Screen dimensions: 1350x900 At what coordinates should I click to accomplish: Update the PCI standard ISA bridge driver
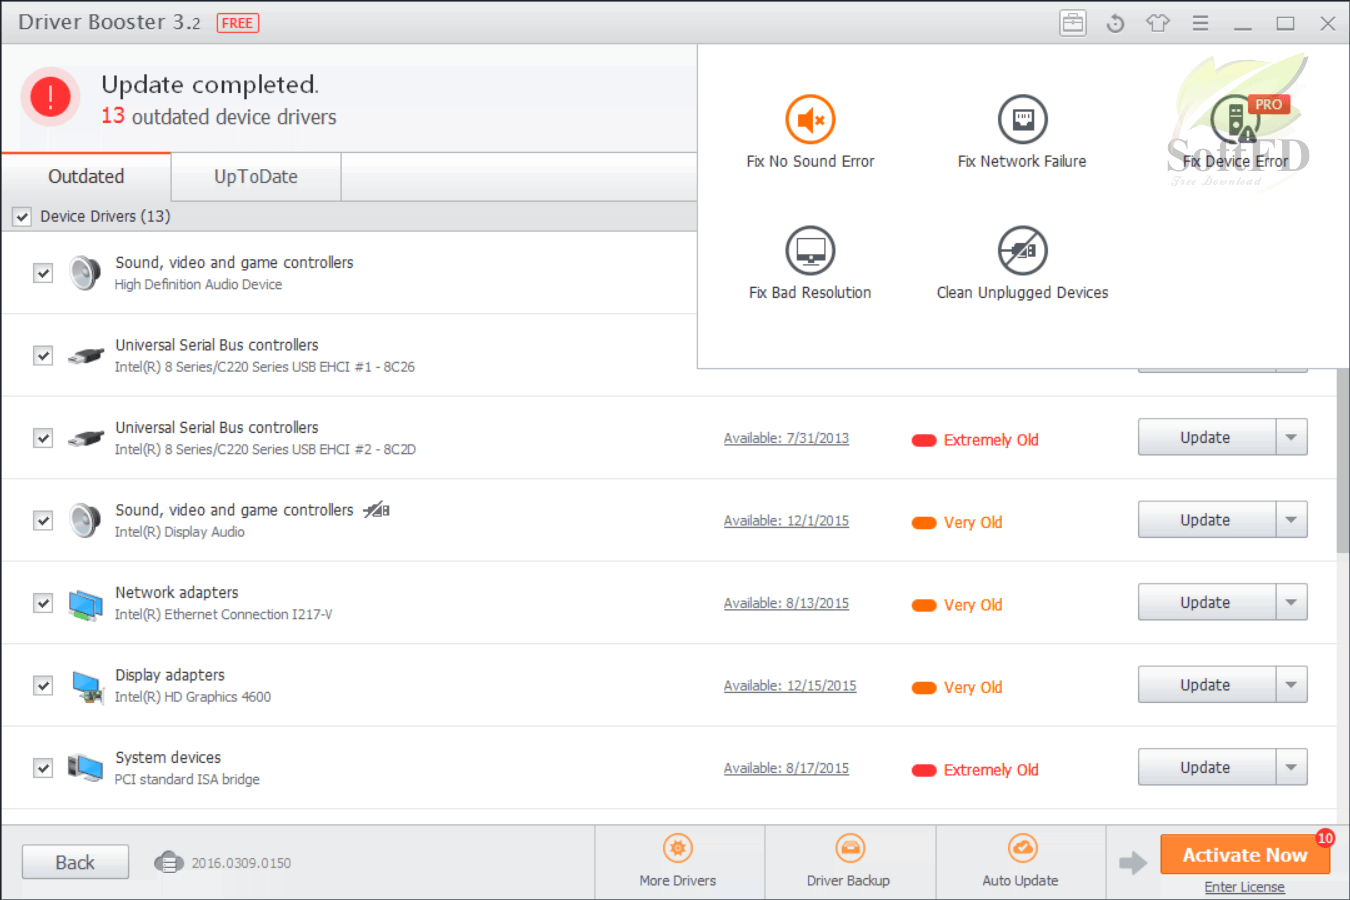[1206, 767]
